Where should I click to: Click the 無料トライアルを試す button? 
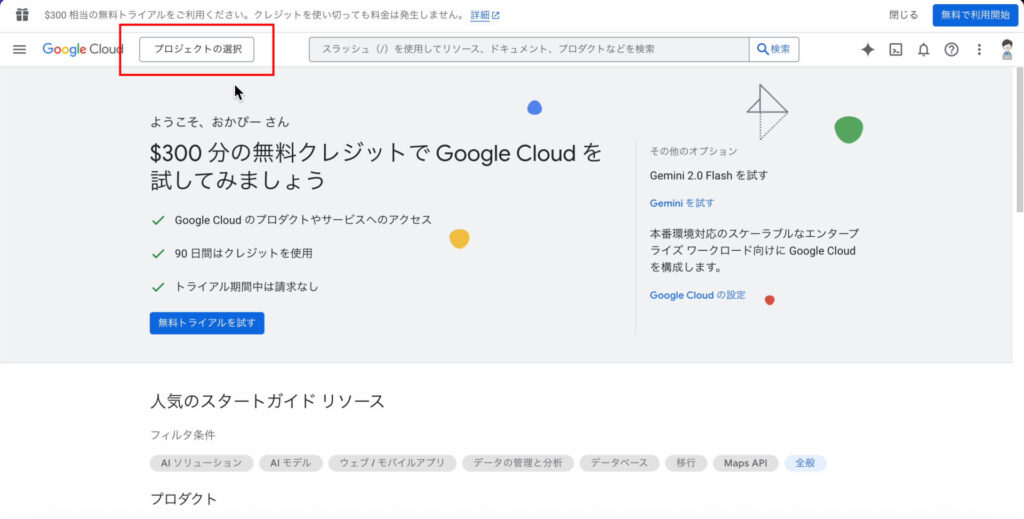click(207, 323)
